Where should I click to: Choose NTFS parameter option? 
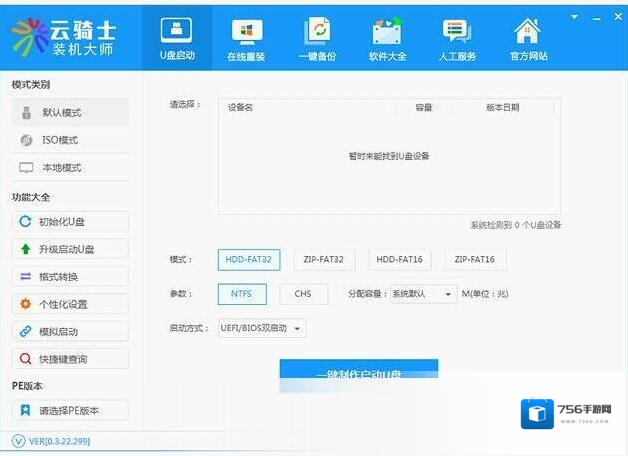coord(242,294)
